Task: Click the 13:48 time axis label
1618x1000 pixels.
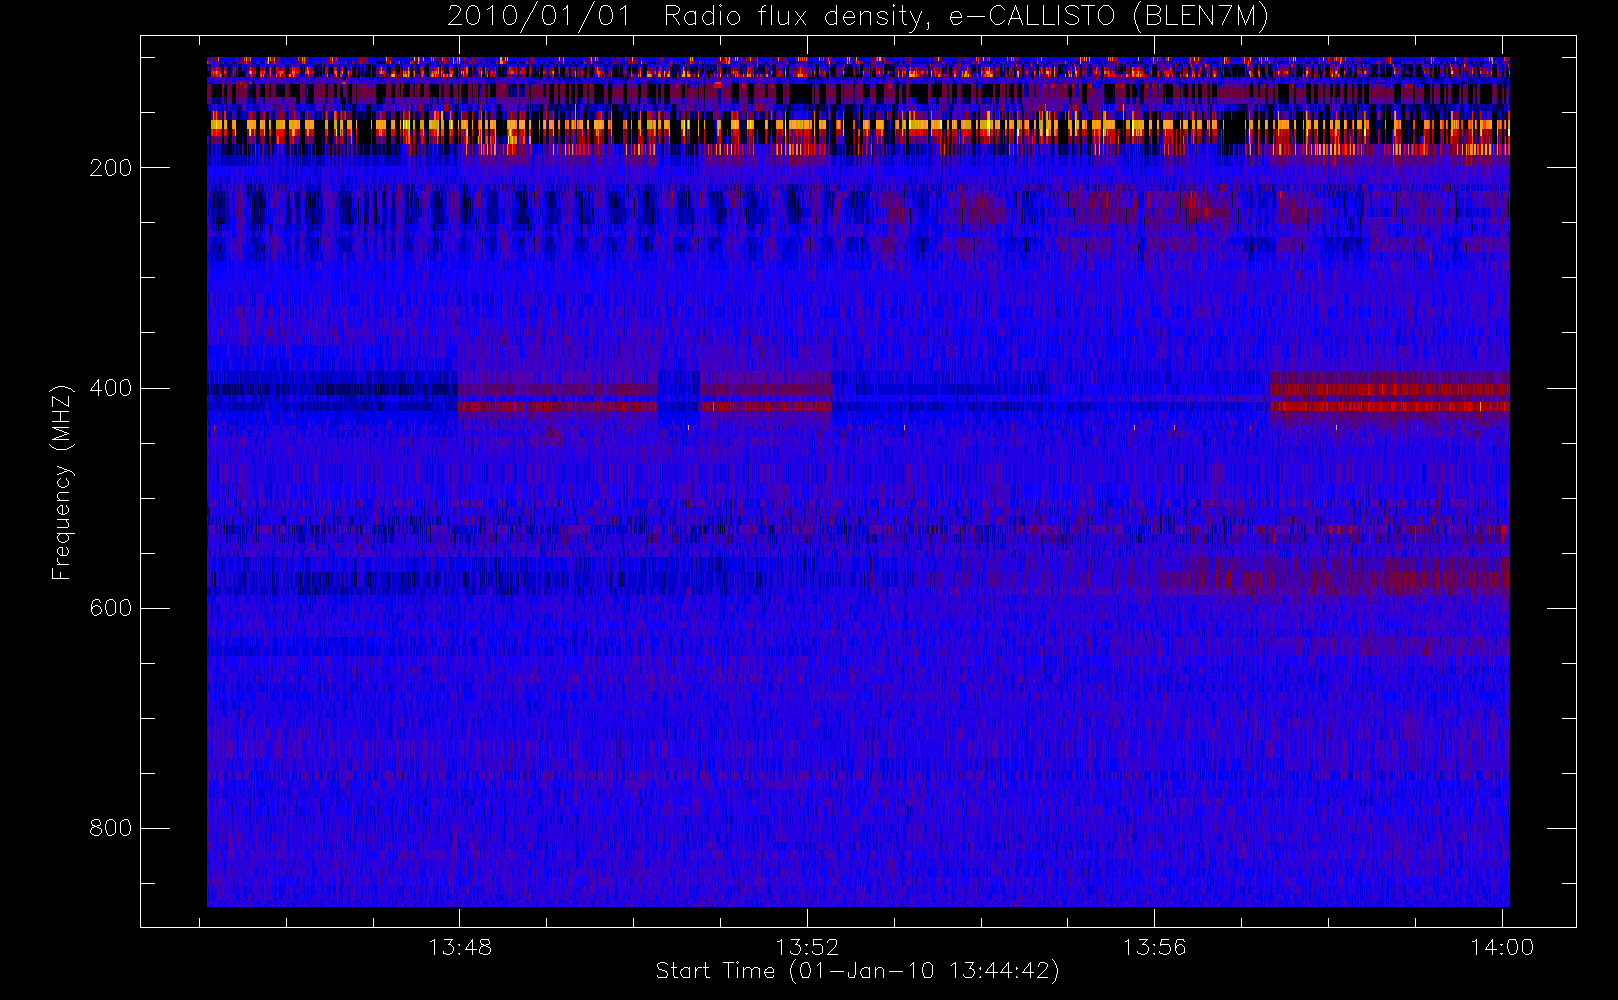Action: point(460,947)
